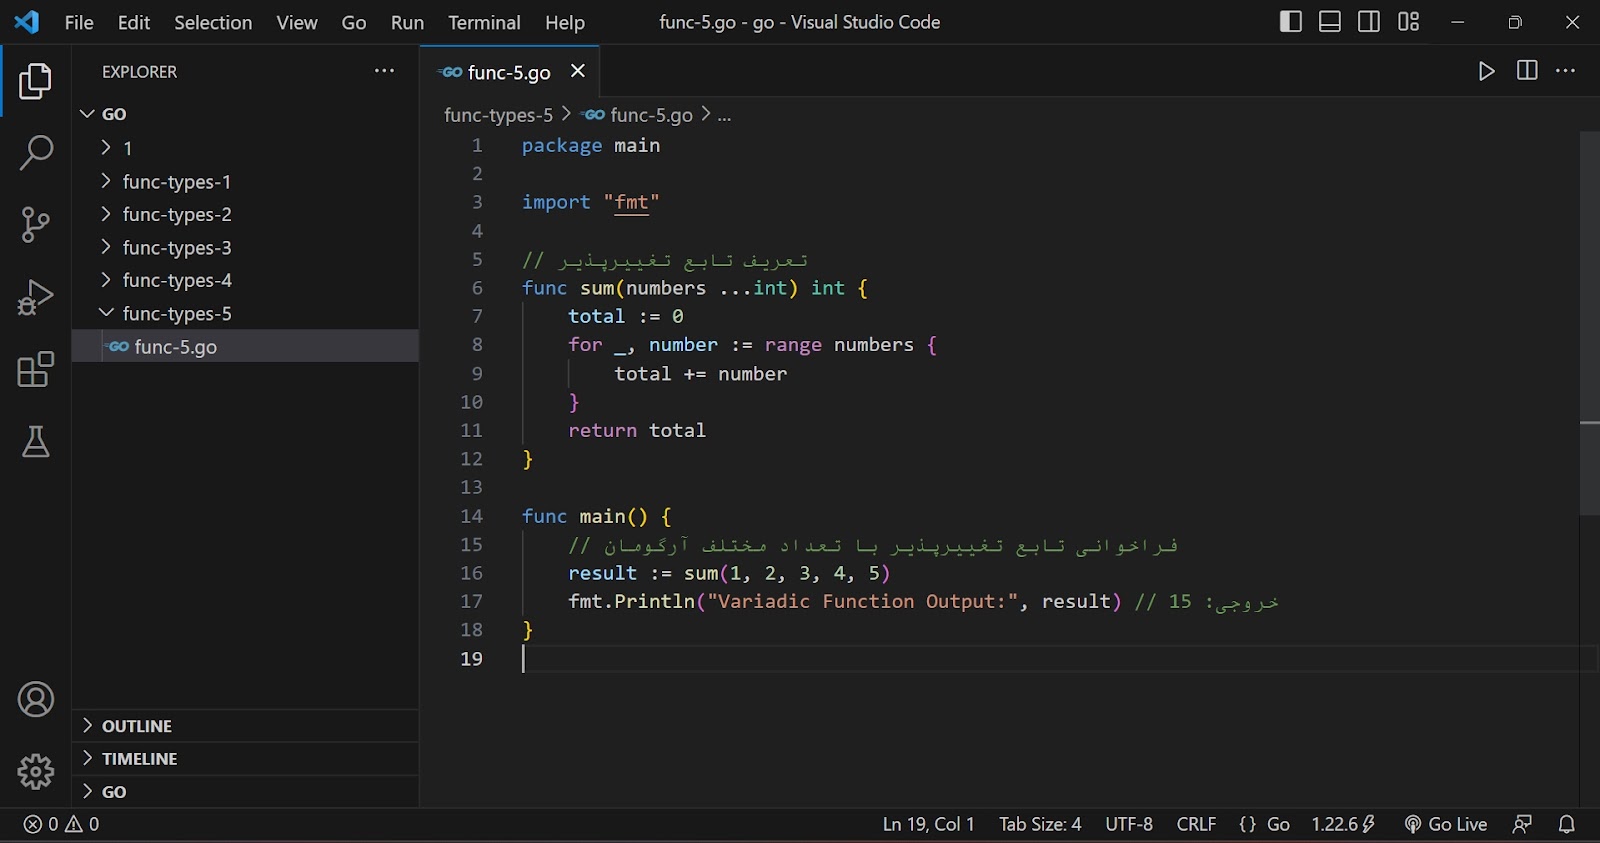Open the Go menu
Viewport: 1600px width, 843px height.
pyautogui.click(x=354, y=22)
